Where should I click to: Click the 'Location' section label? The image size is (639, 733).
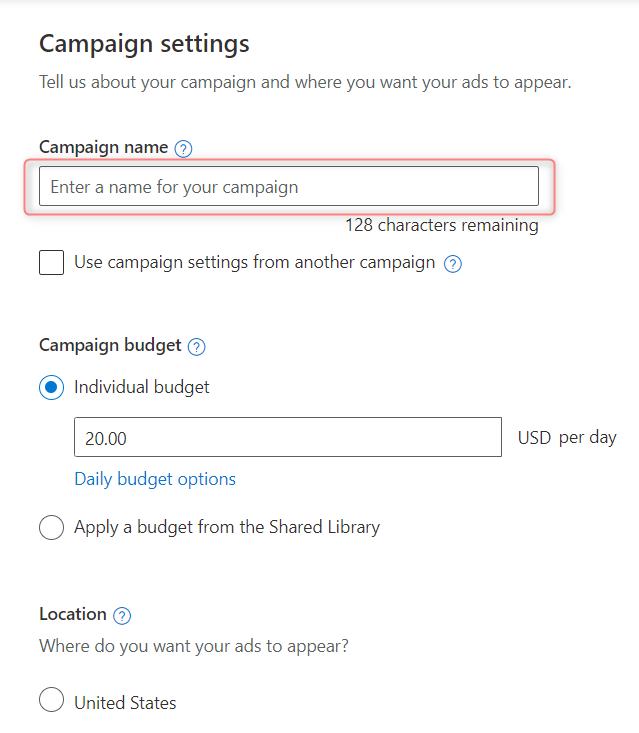[73, 614]
